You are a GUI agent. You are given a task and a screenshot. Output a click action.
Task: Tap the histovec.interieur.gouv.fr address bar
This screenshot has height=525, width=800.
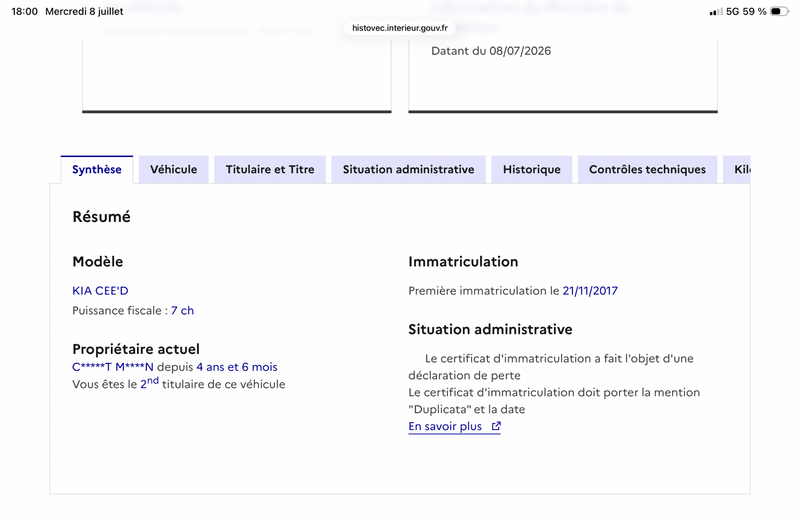[400, 28]
